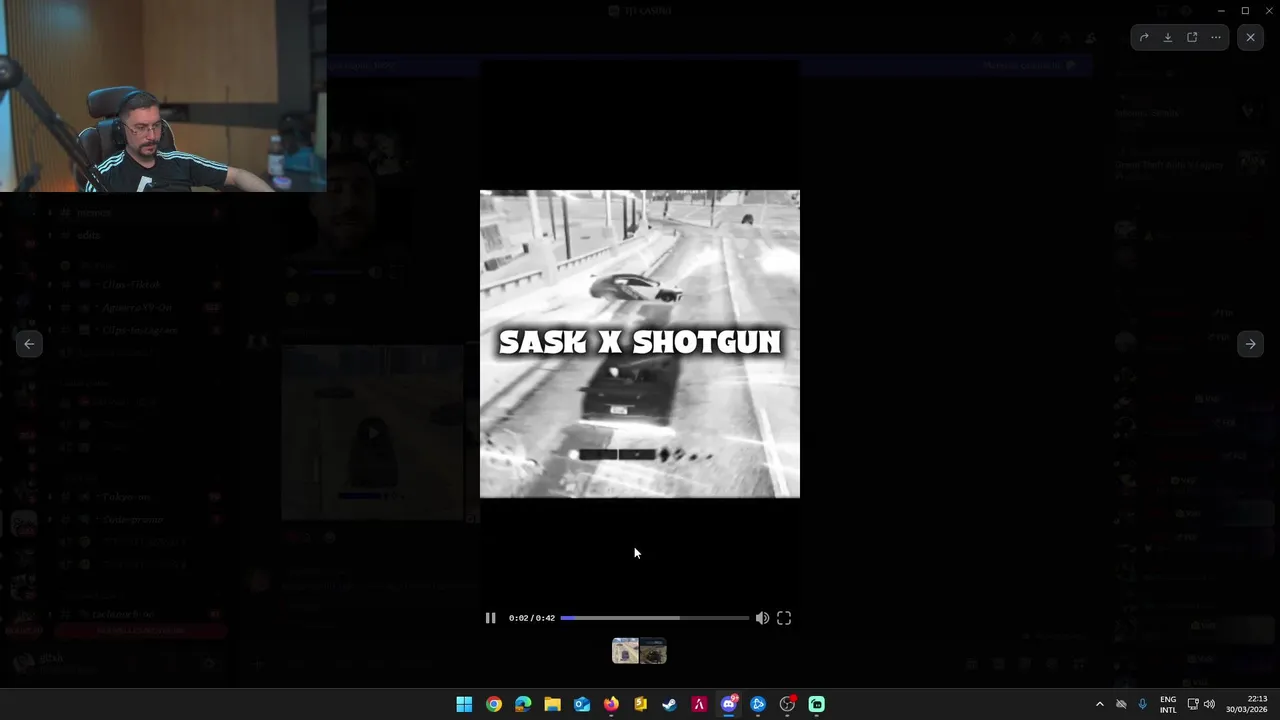
Task: Mute the video using the speaker icon
Action: tap(762, 618)
